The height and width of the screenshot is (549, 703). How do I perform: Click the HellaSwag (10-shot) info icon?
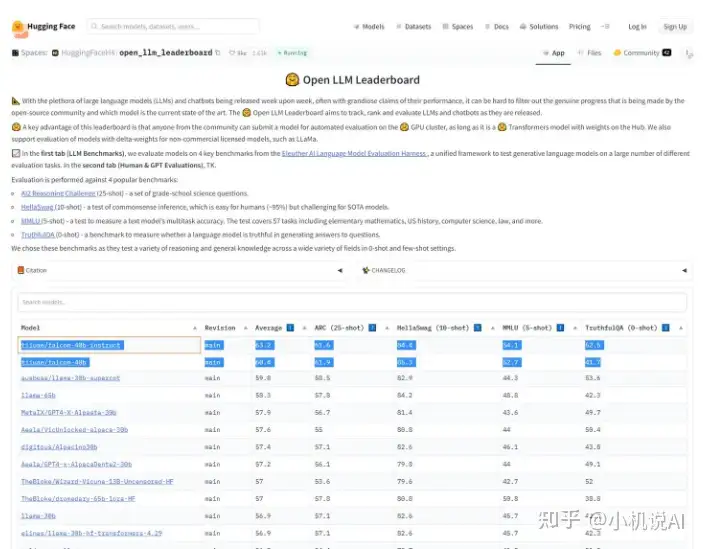(477, 328)
